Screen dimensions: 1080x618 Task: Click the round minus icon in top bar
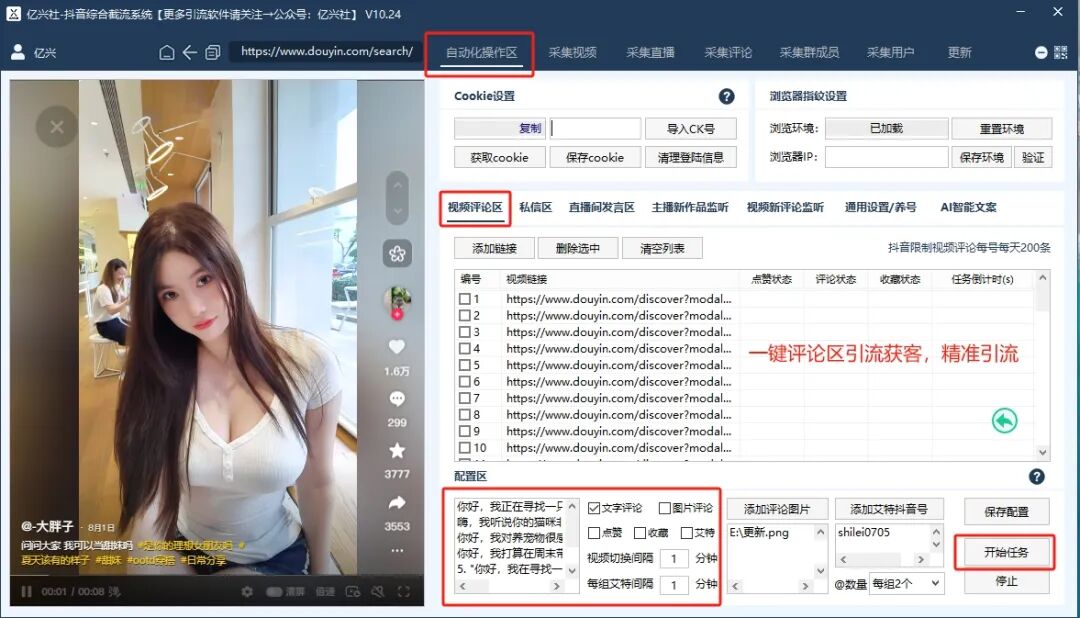click(1041, 52)
